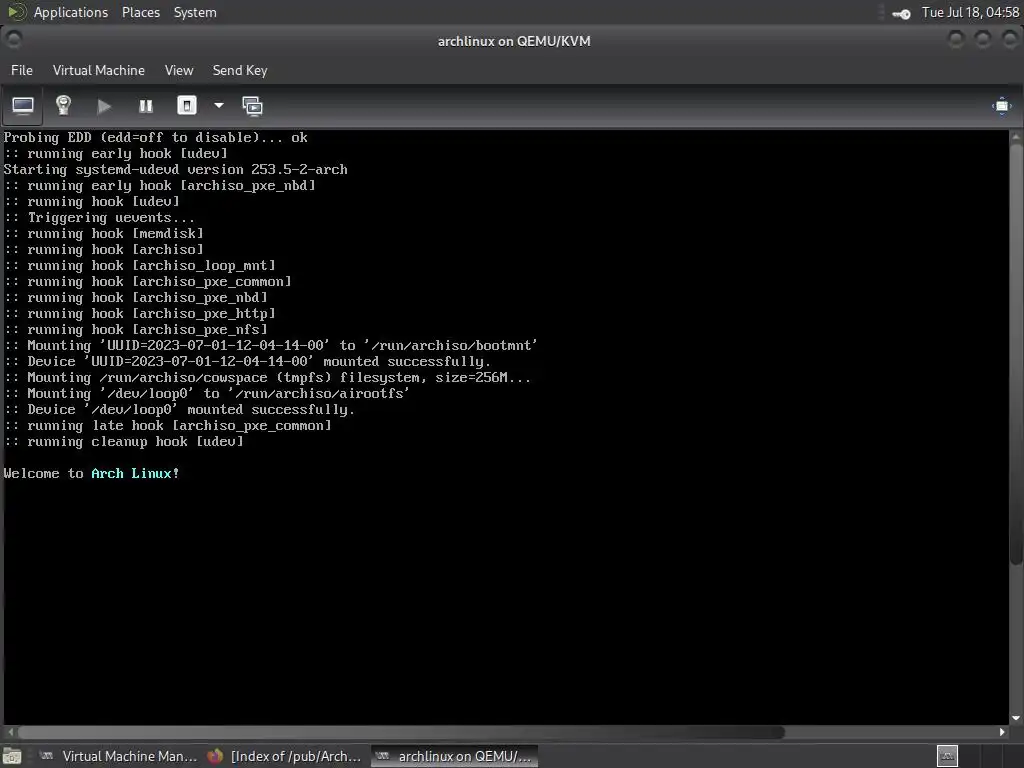Select archlinux on QEMU taskbar entry
Screen dimensions: 1024x768
point(455,756)
